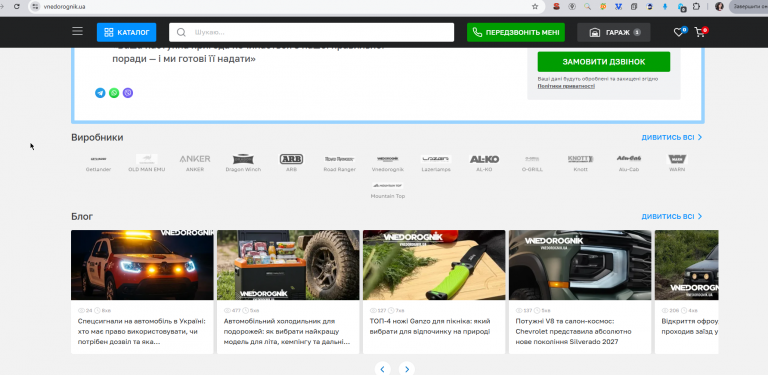Read the Потужні V8 Chevrolet article title

pyautogui.click(x=574, y=331)
